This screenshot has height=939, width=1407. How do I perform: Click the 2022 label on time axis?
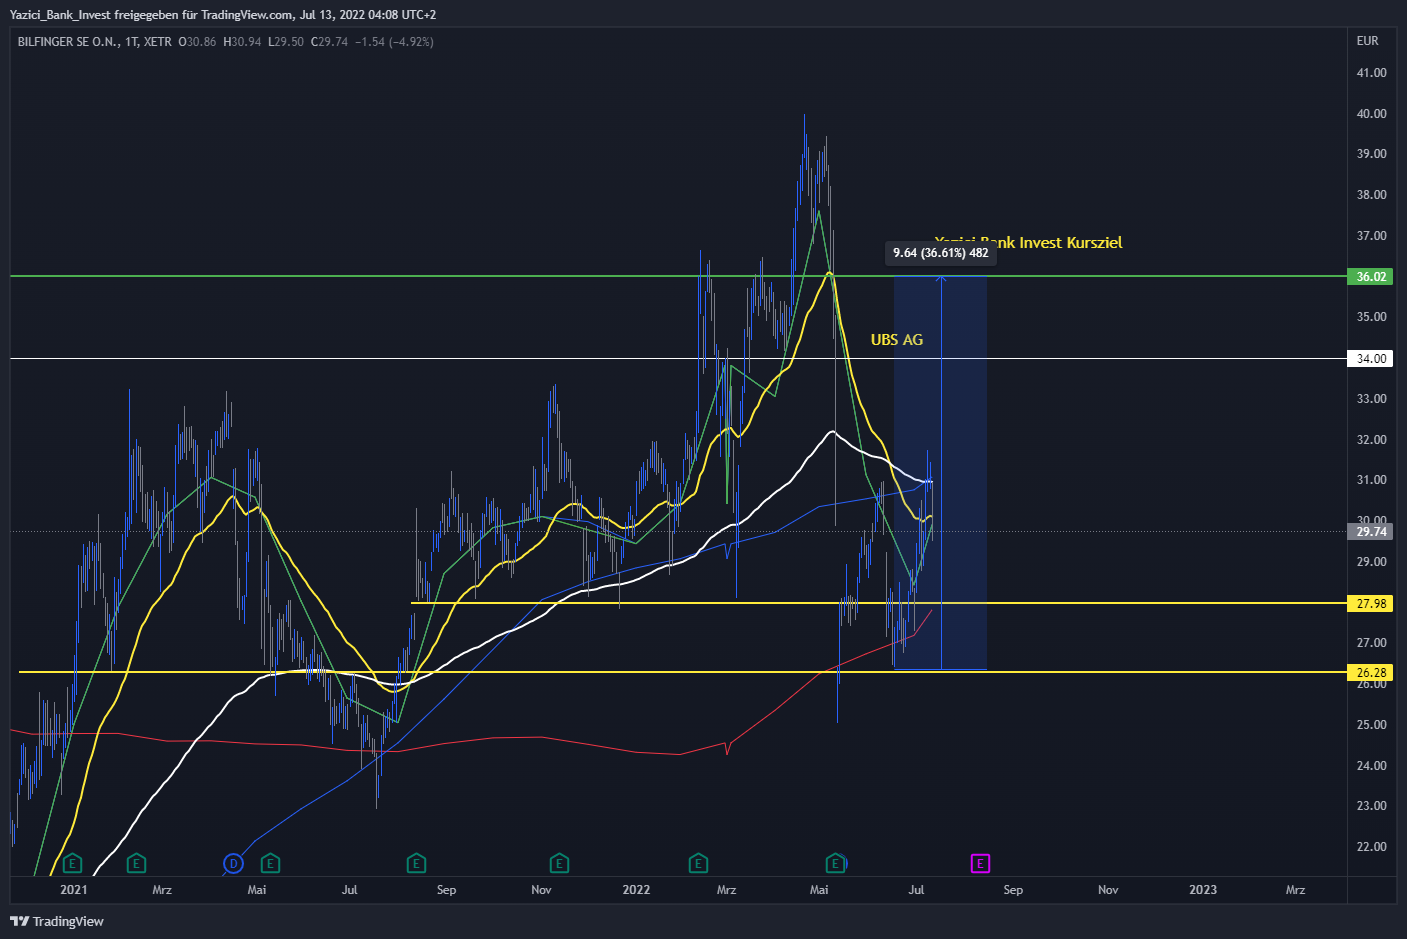[636, 890]
